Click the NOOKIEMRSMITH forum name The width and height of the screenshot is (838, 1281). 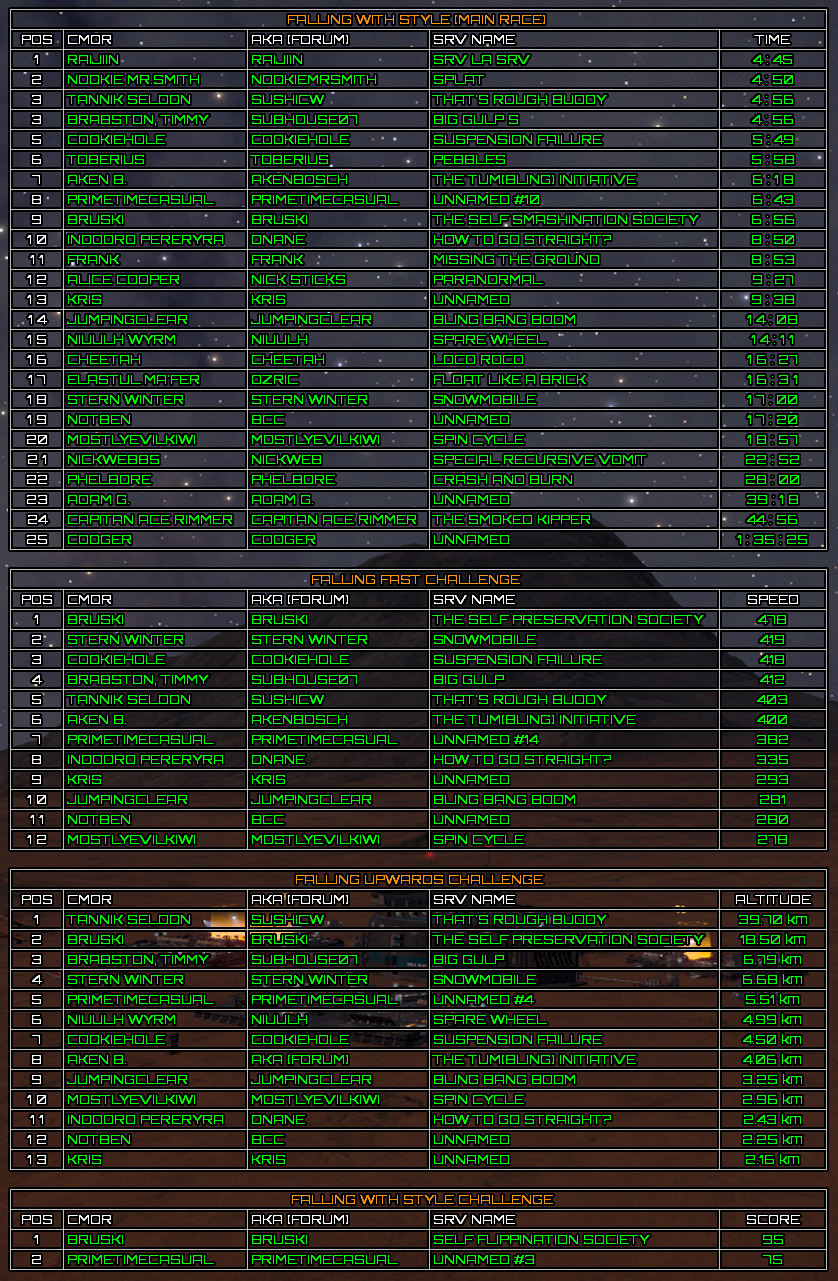tap(313, 79)
